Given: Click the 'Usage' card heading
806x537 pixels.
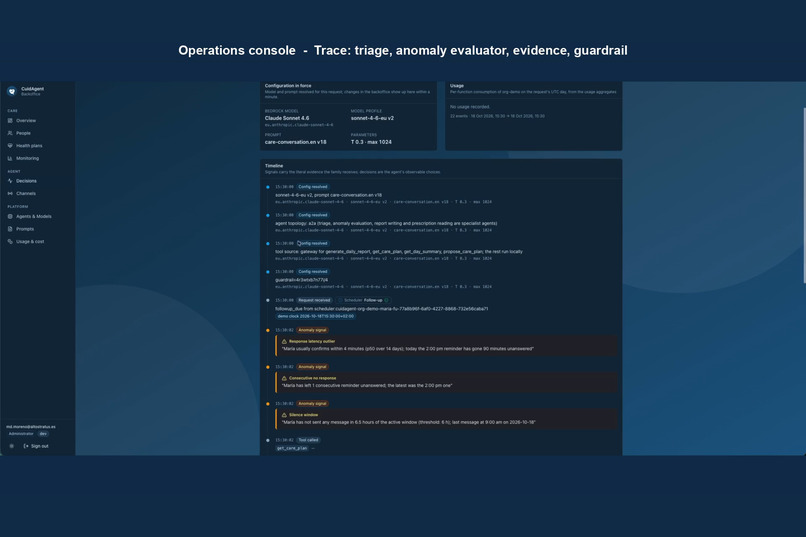Looking at the screenshot, I should tap(457, 86).
